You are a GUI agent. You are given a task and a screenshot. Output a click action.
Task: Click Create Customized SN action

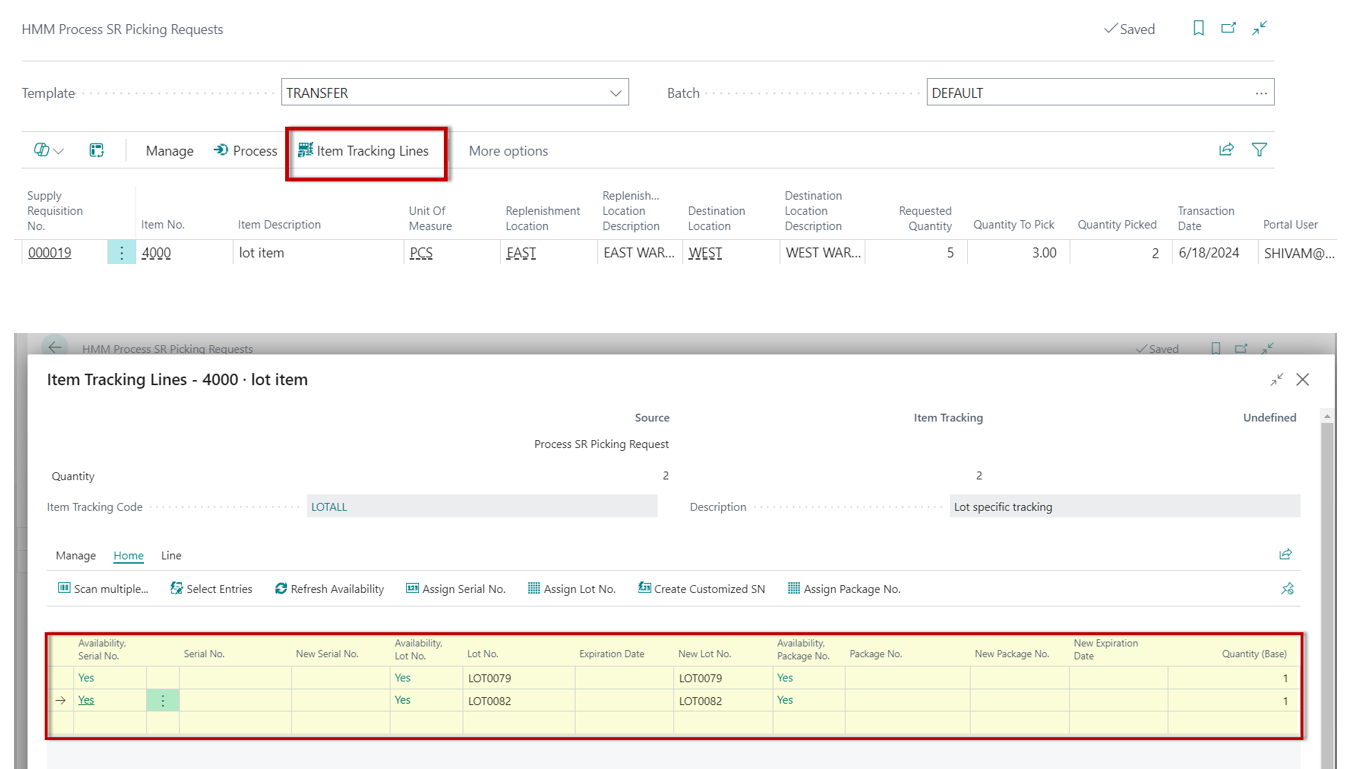701,589
